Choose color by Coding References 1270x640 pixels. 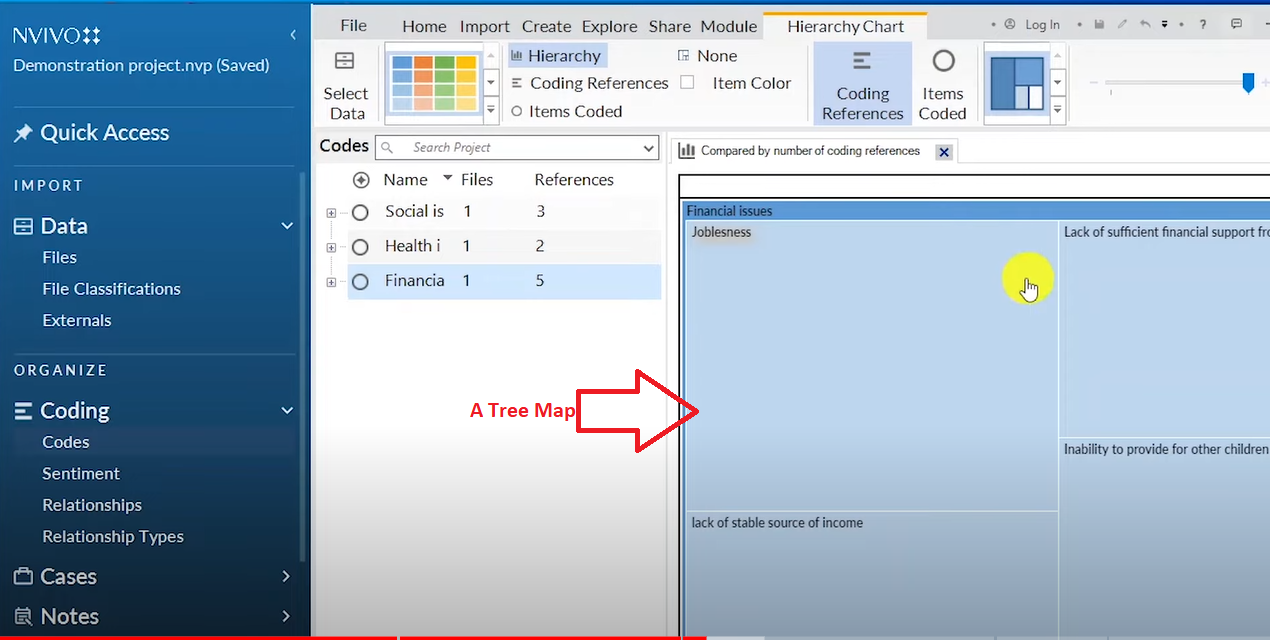click(589, 84)
